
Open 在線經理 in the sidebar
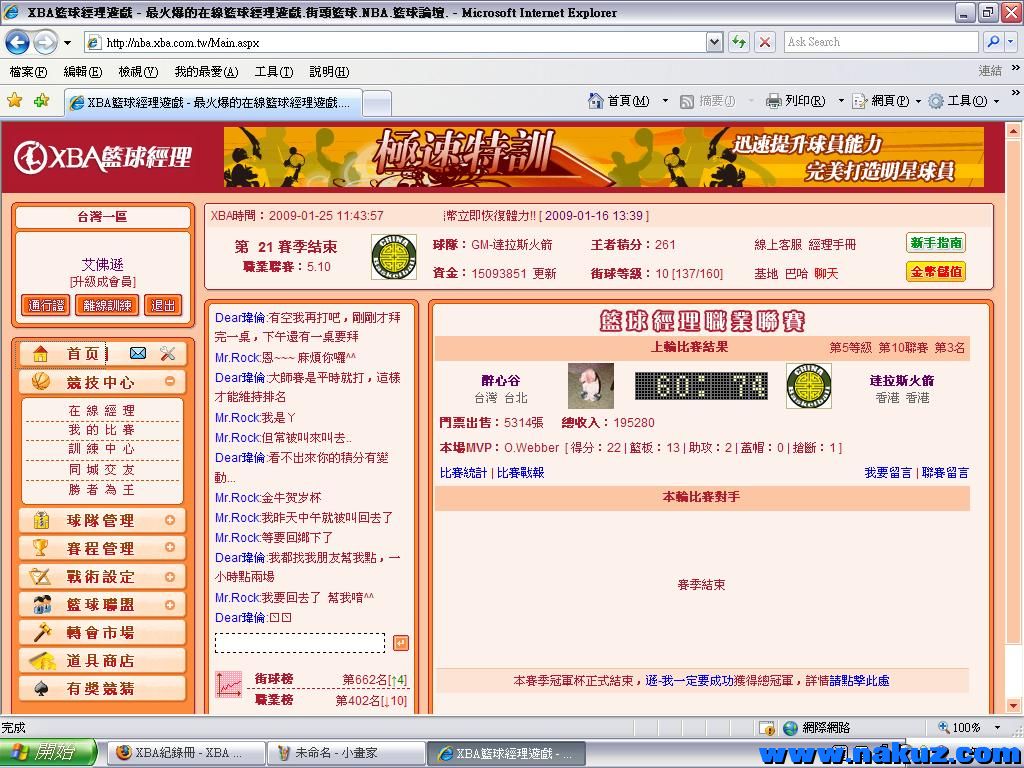point(101,411)
